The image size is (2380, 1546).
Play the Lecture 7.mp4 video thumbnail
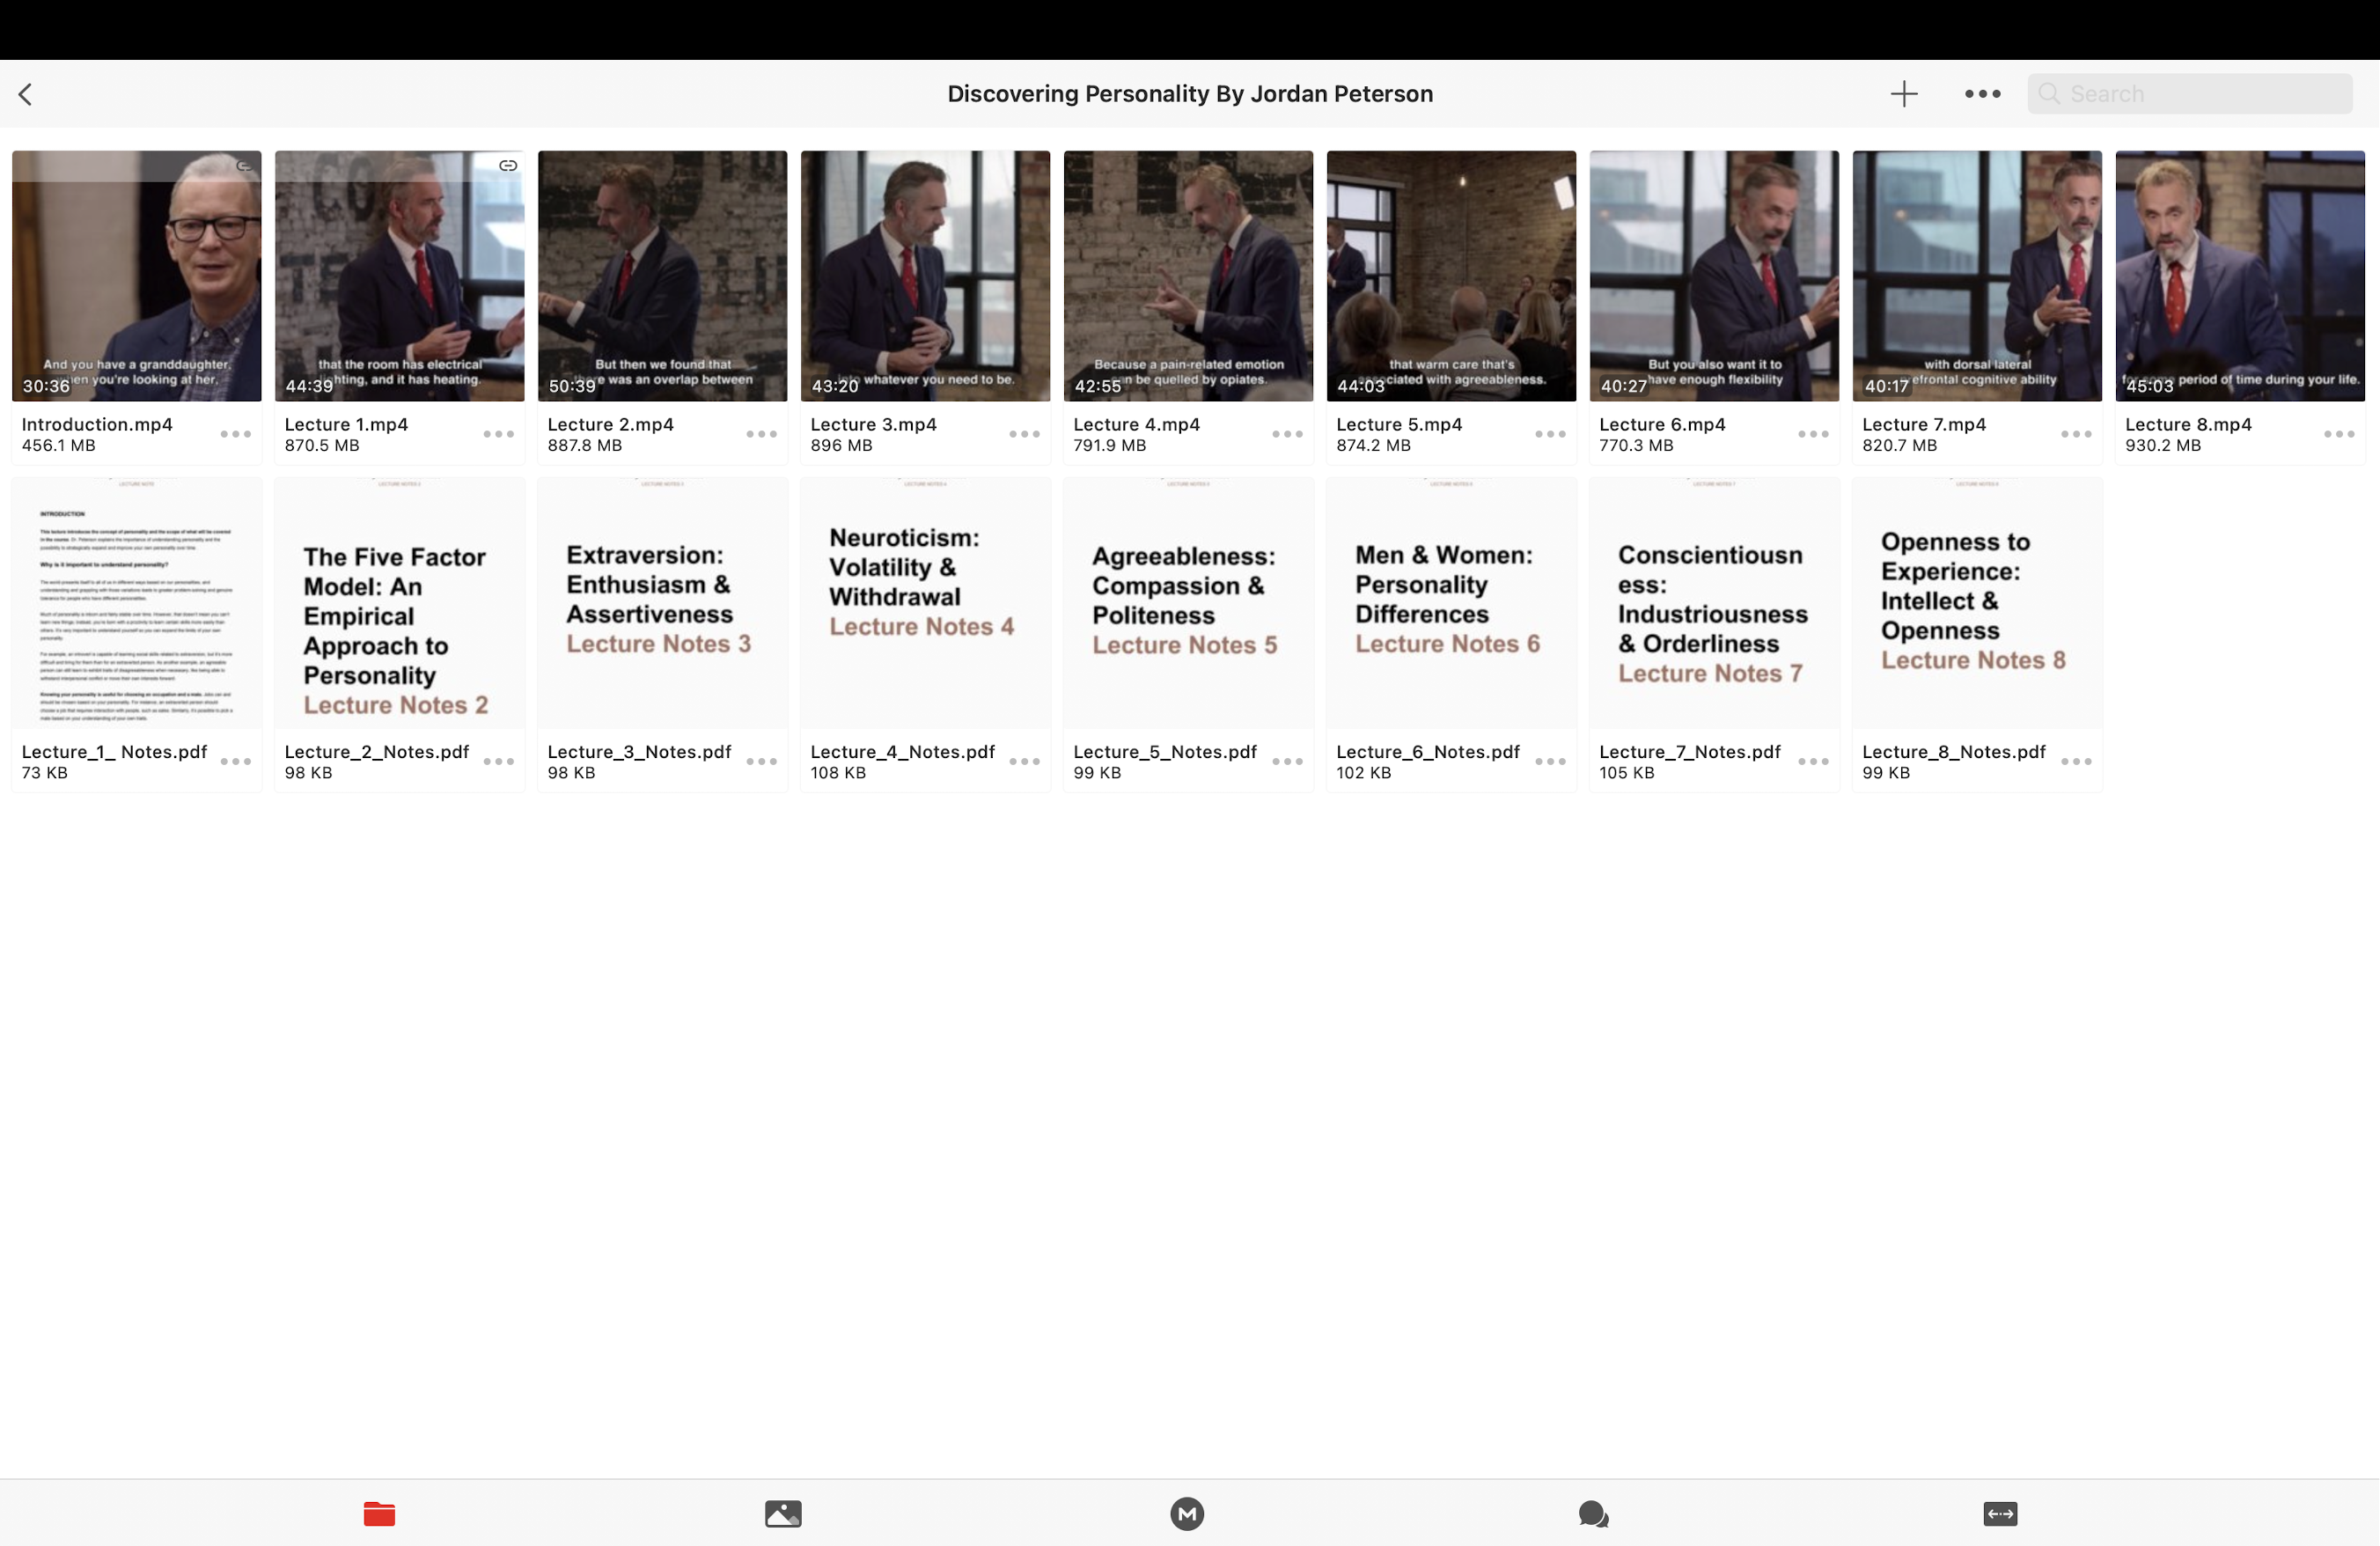(1978, 276)
